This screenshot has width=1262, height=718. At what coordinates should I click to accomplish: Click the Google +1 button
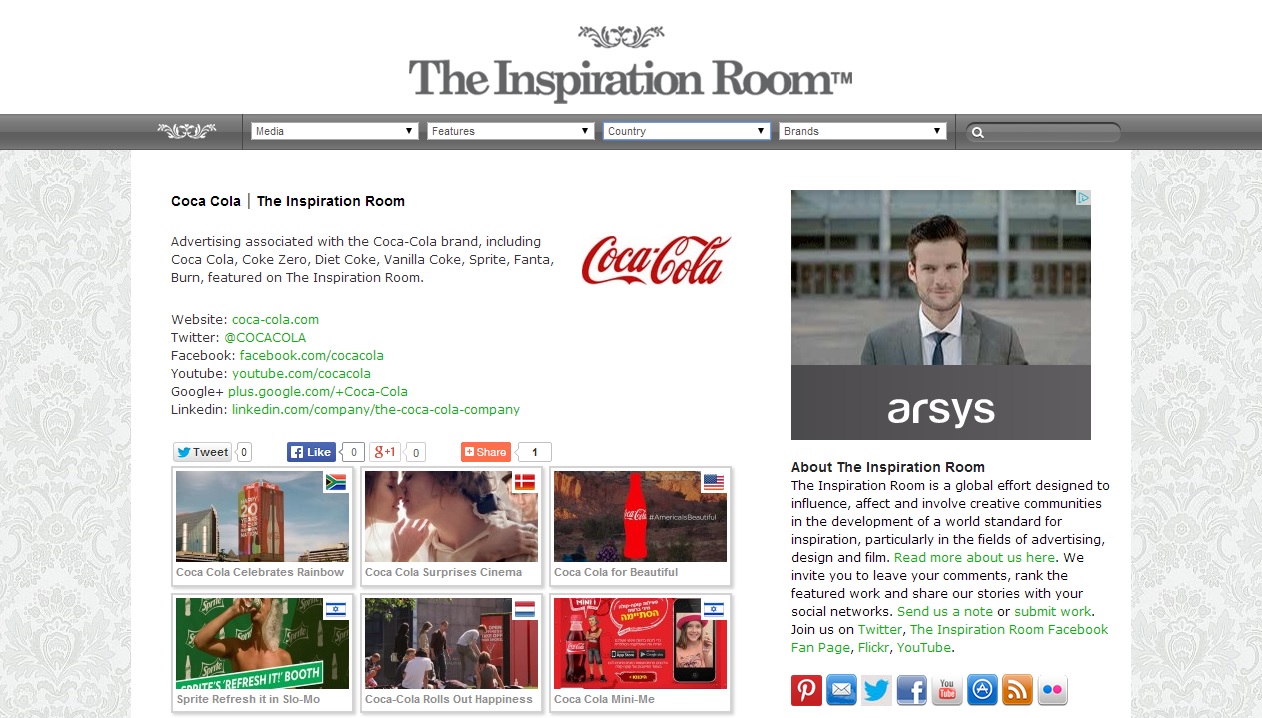(x=385, y=452)
